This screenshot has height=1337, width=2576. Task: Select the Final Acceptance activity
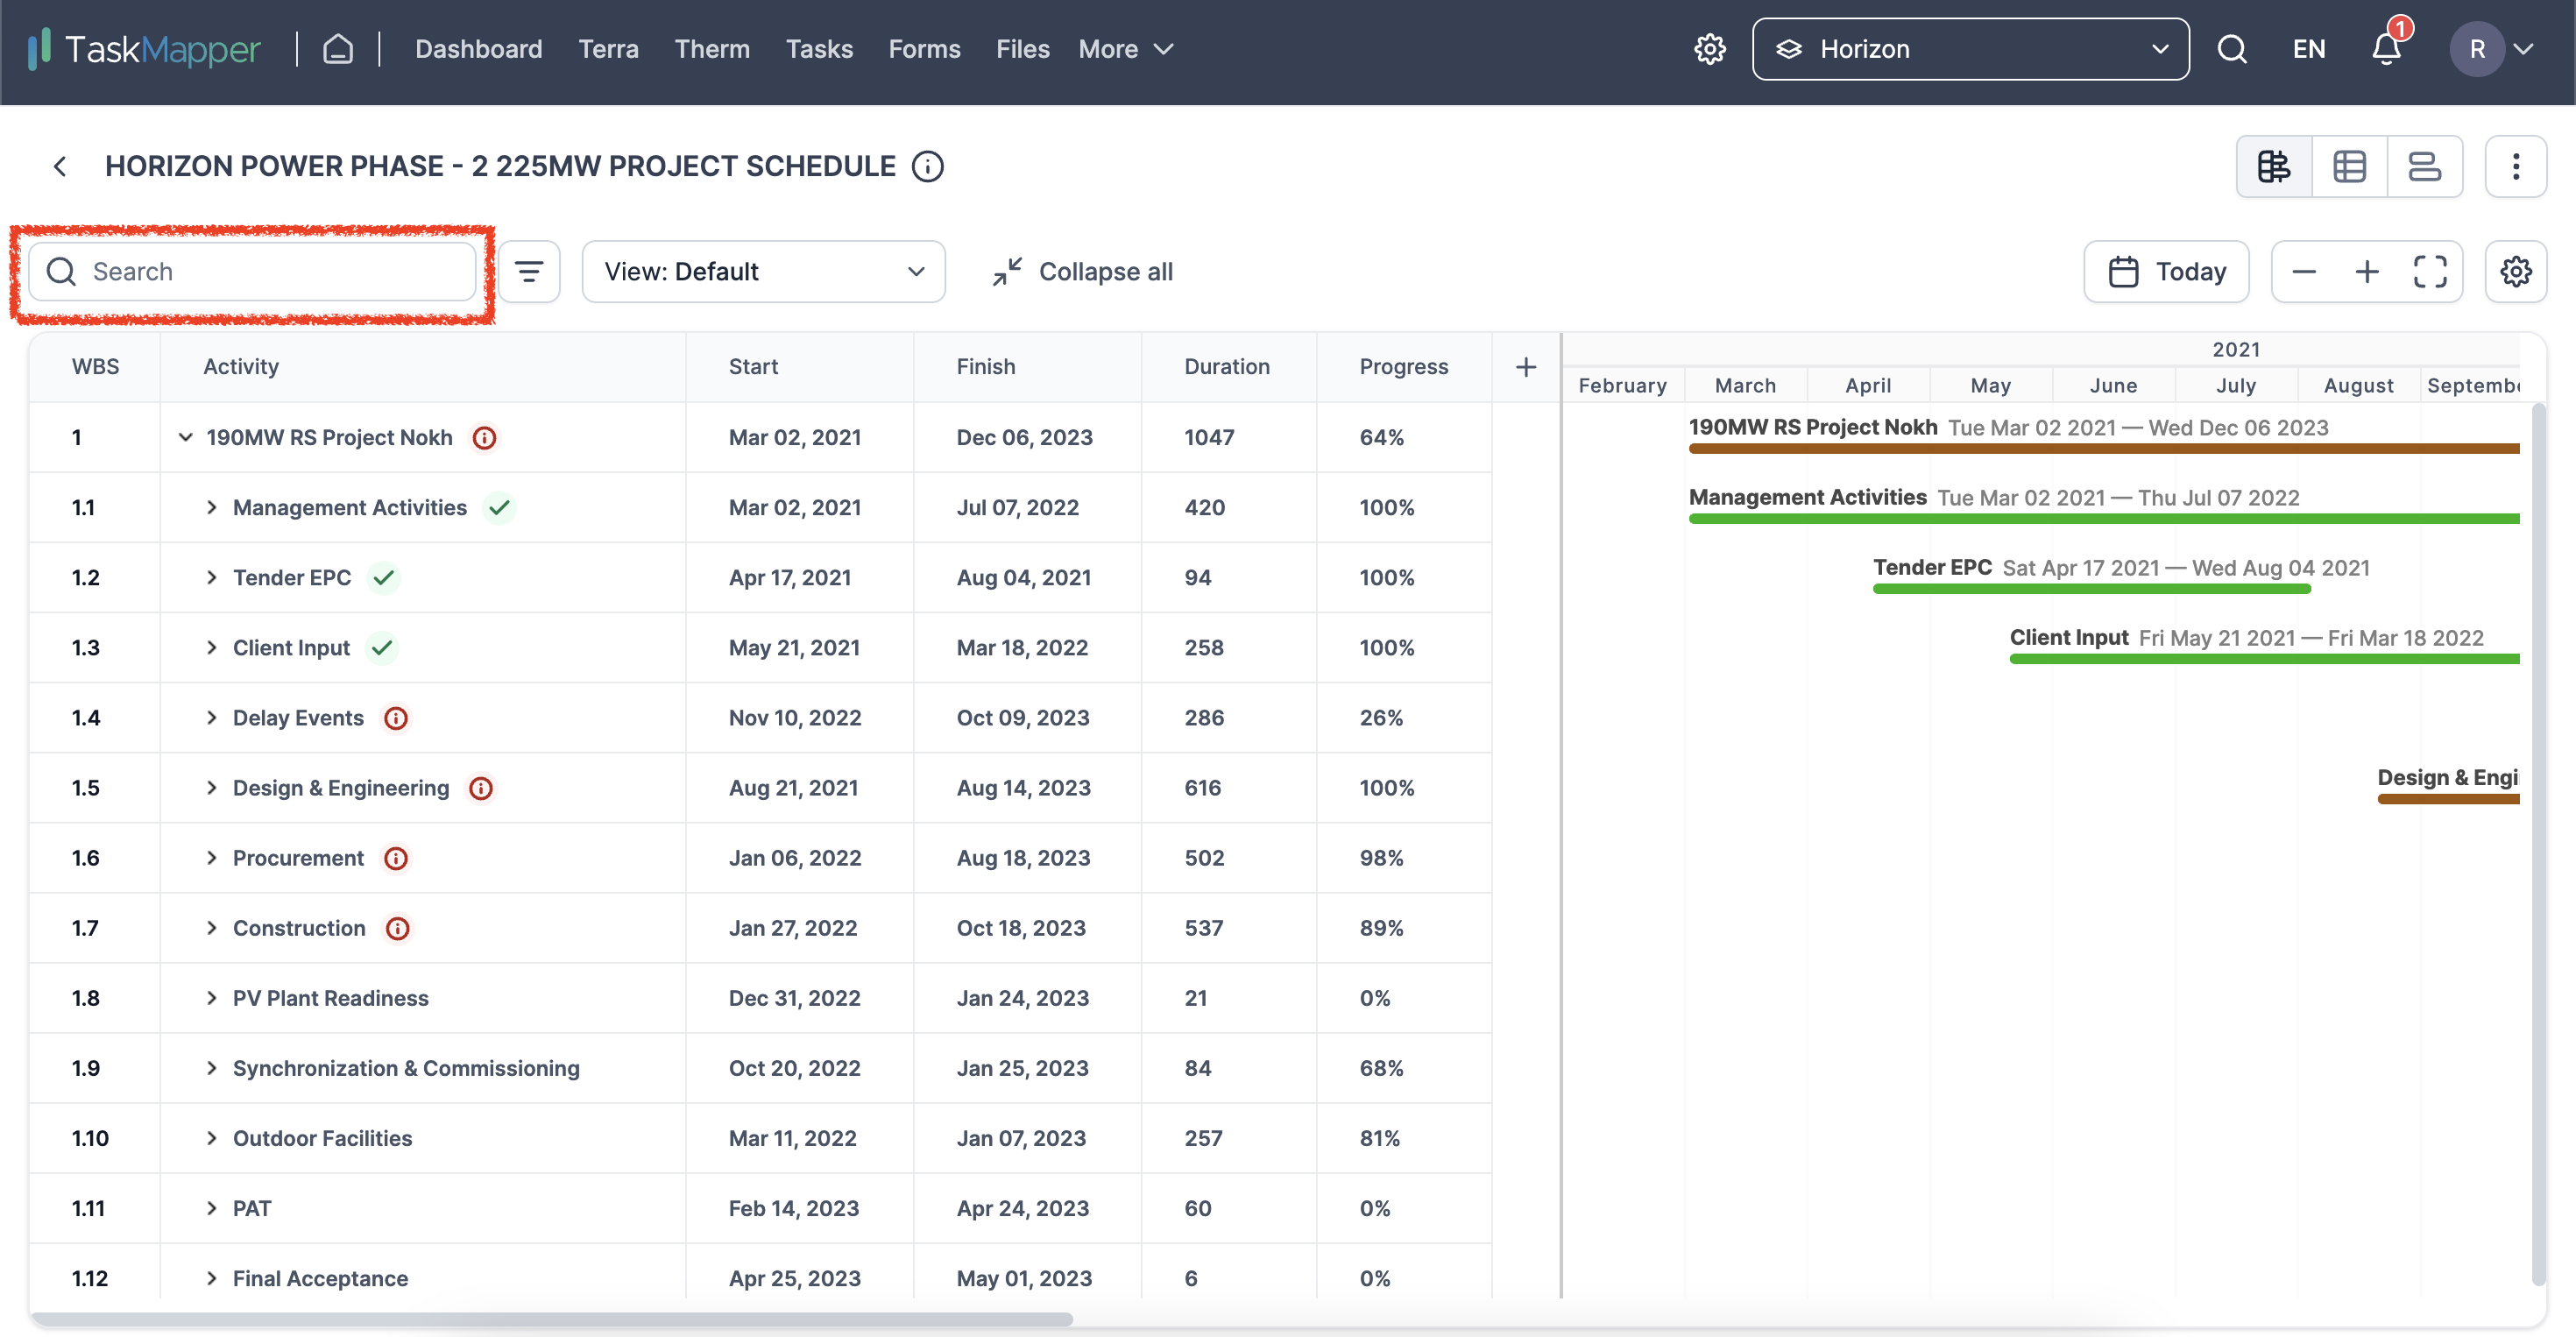pos(320,1278)
